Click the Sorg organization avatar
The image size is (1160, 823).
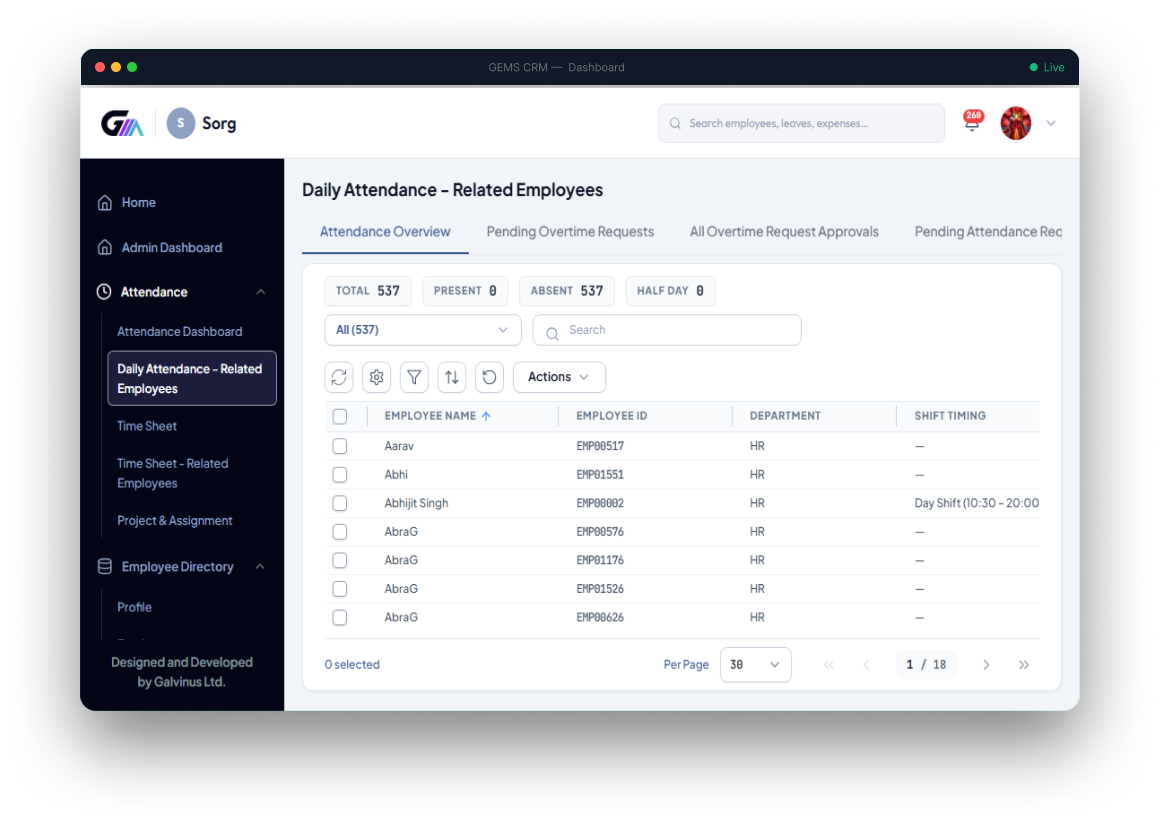click(181, 123)
